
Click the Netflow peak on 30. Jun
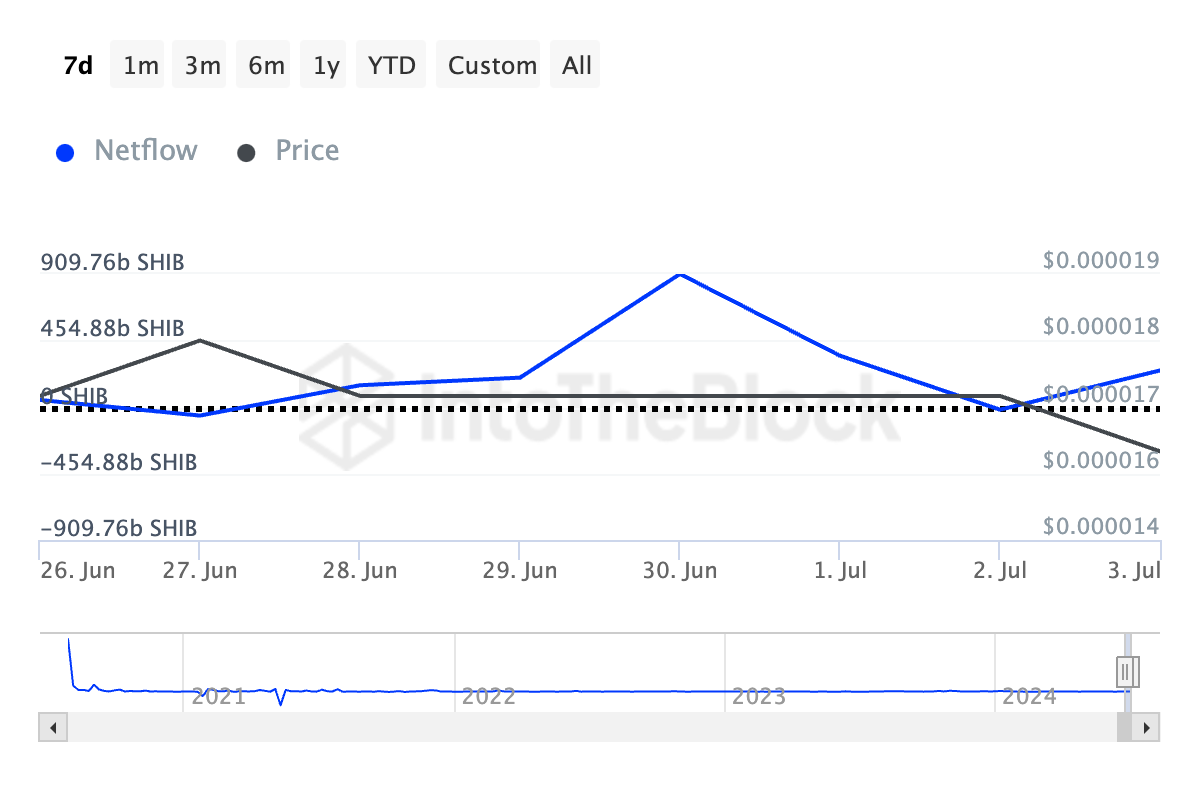point(680,274)
